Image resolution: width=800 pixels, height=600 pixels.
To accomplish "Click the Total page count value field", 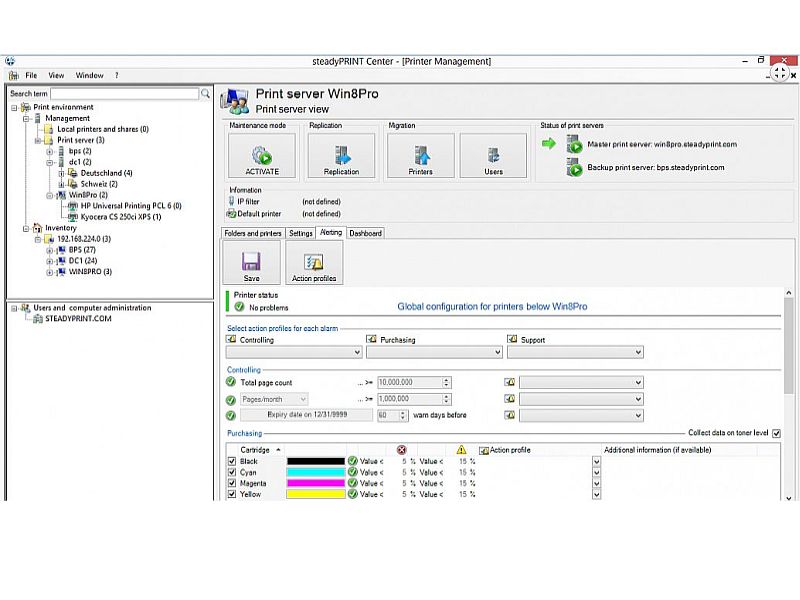I will point(410,382).
